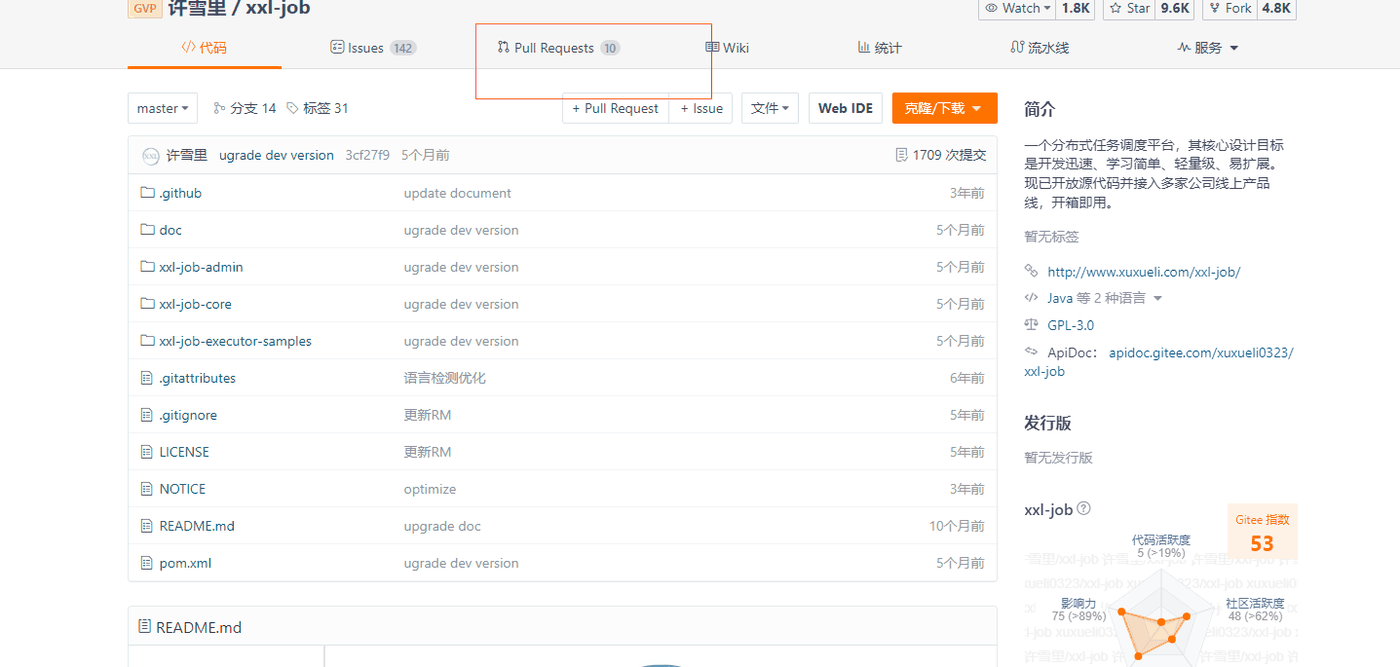This screenshot has height=667, width=1400.
Task: Open the xxl-job-executor-samples folder
Action: tap(235, 341)
